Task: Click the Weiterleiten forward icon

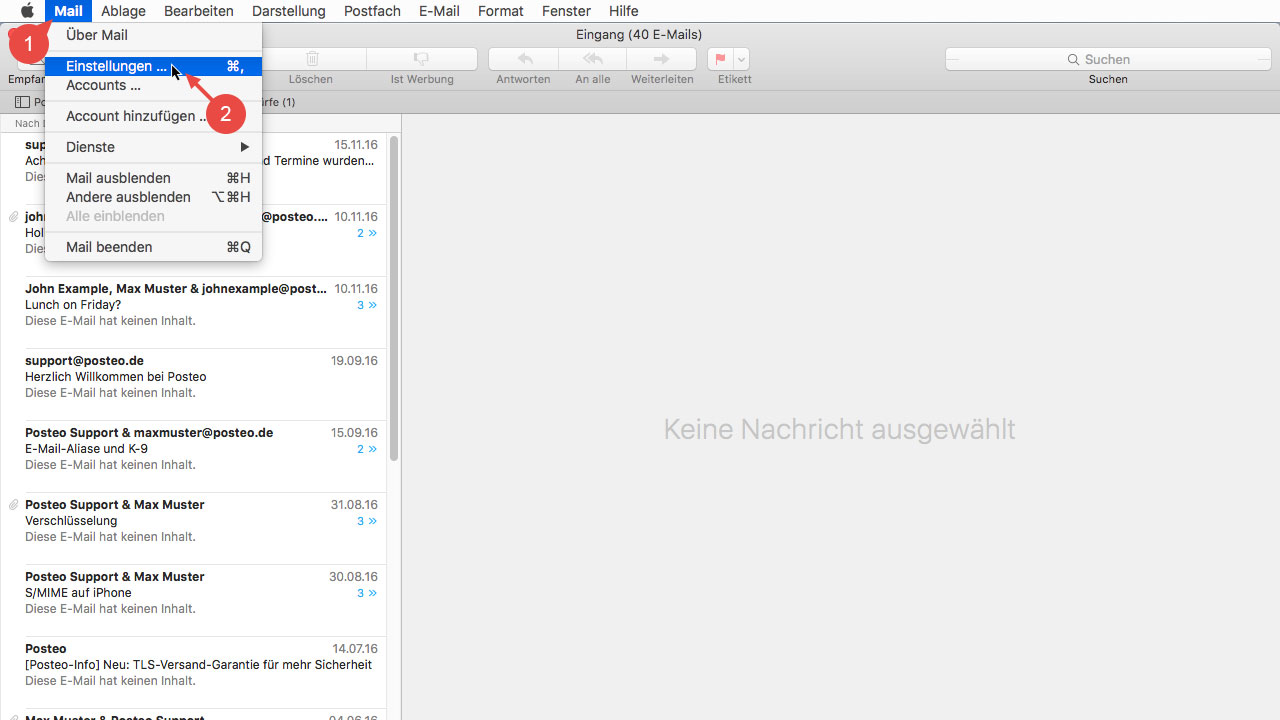Action: (x=662, y=58)
